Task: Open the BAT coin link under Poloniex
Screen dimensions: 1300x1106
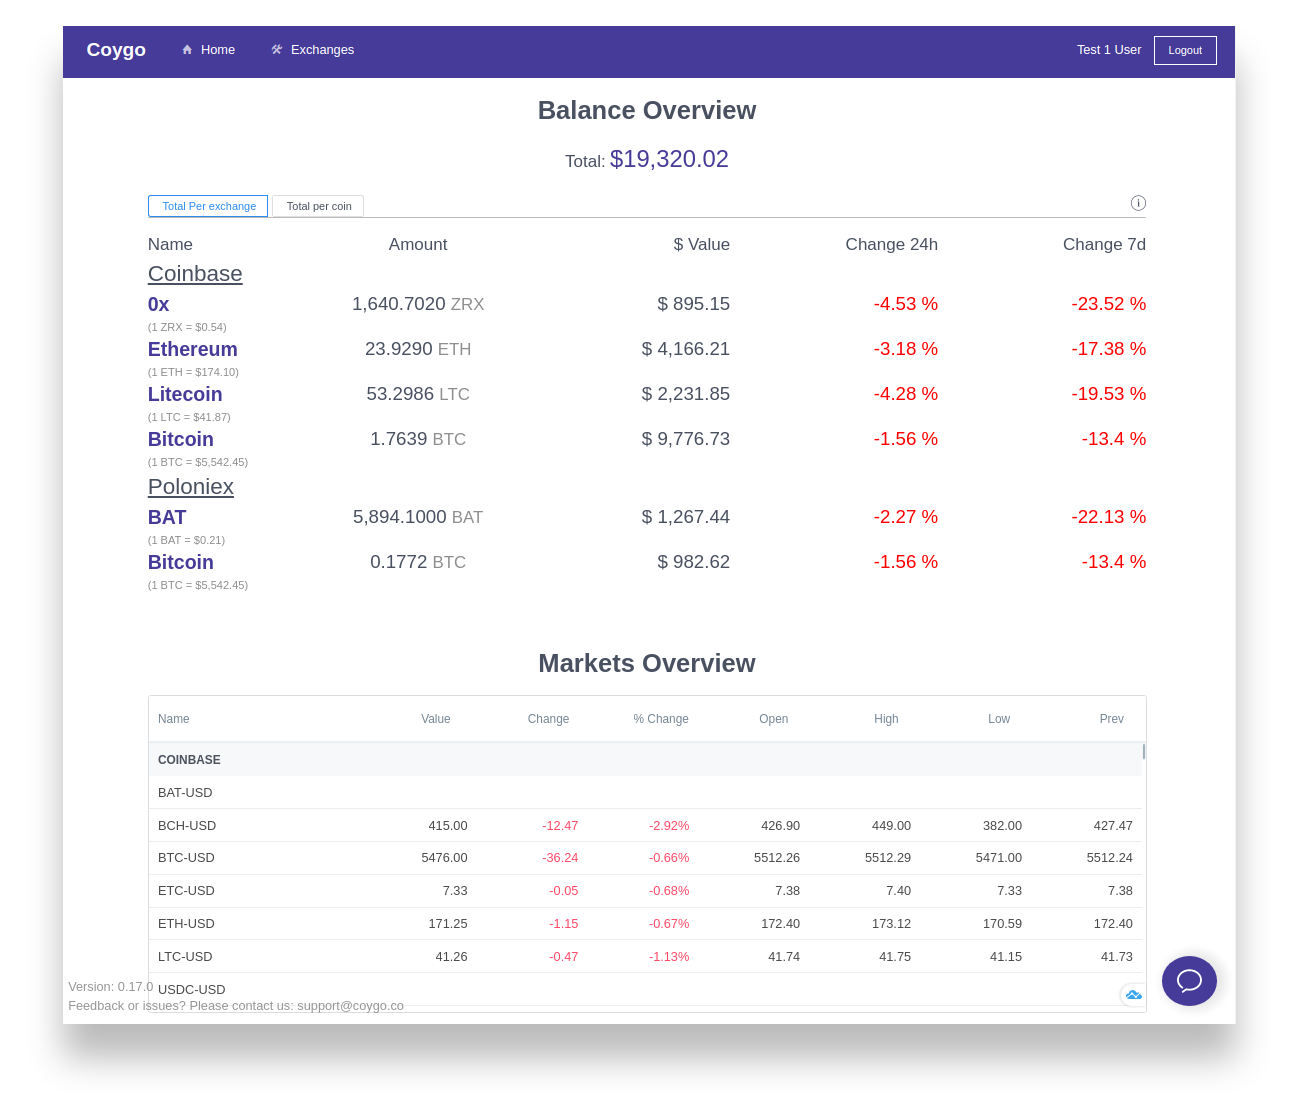Action: (167, 517)
